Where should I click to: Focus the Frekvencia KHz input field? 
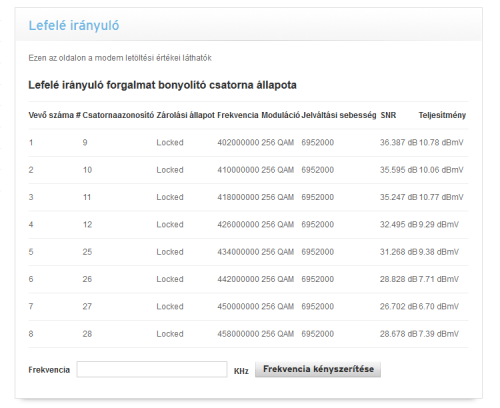point(152,369)
